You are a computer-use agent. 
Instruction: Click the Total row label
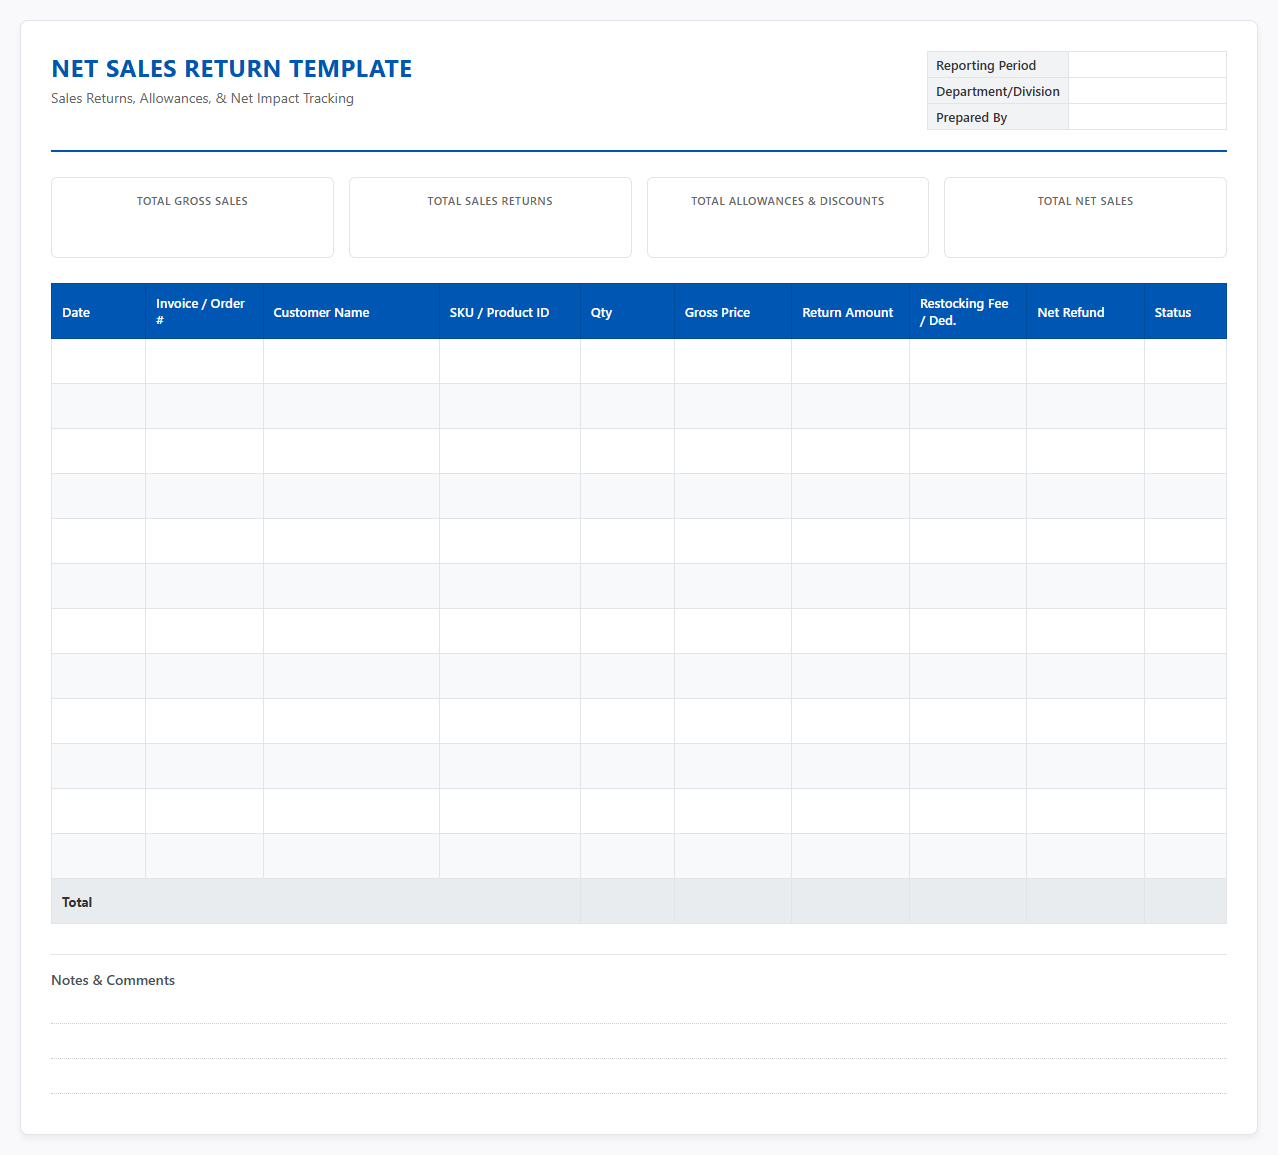[77, 902]
